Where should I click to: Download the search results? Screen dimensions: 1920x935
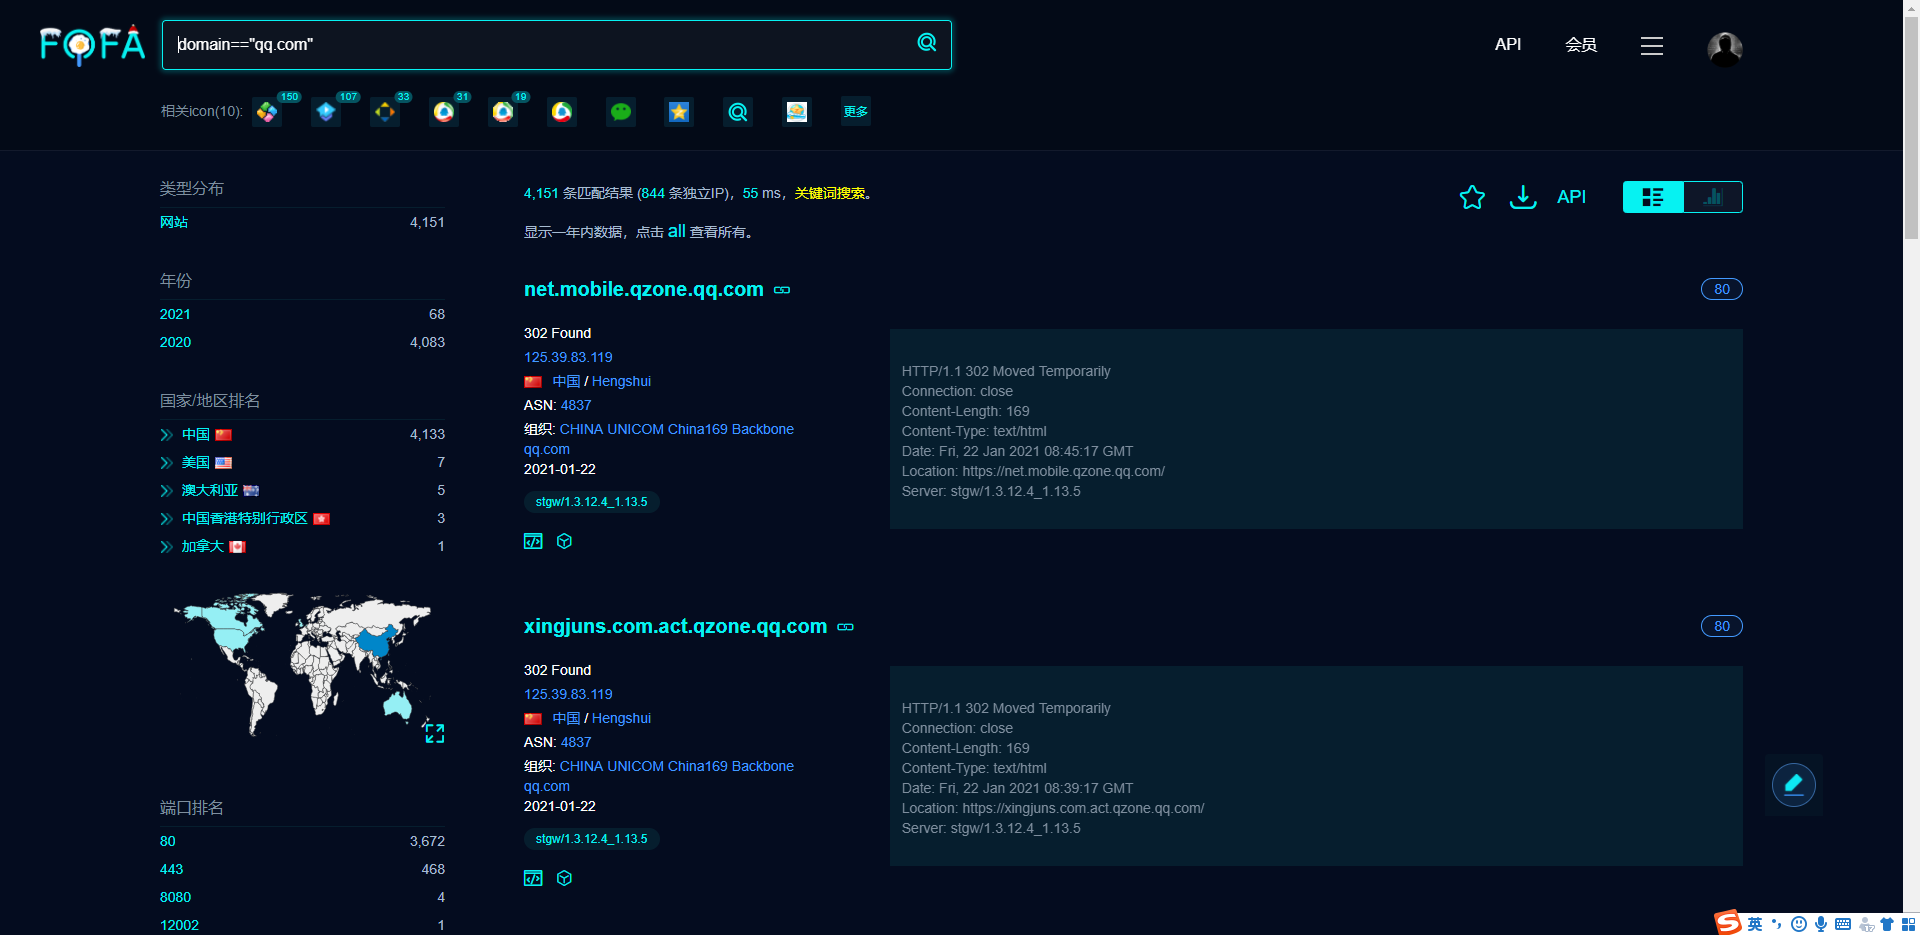point(1523,197)
